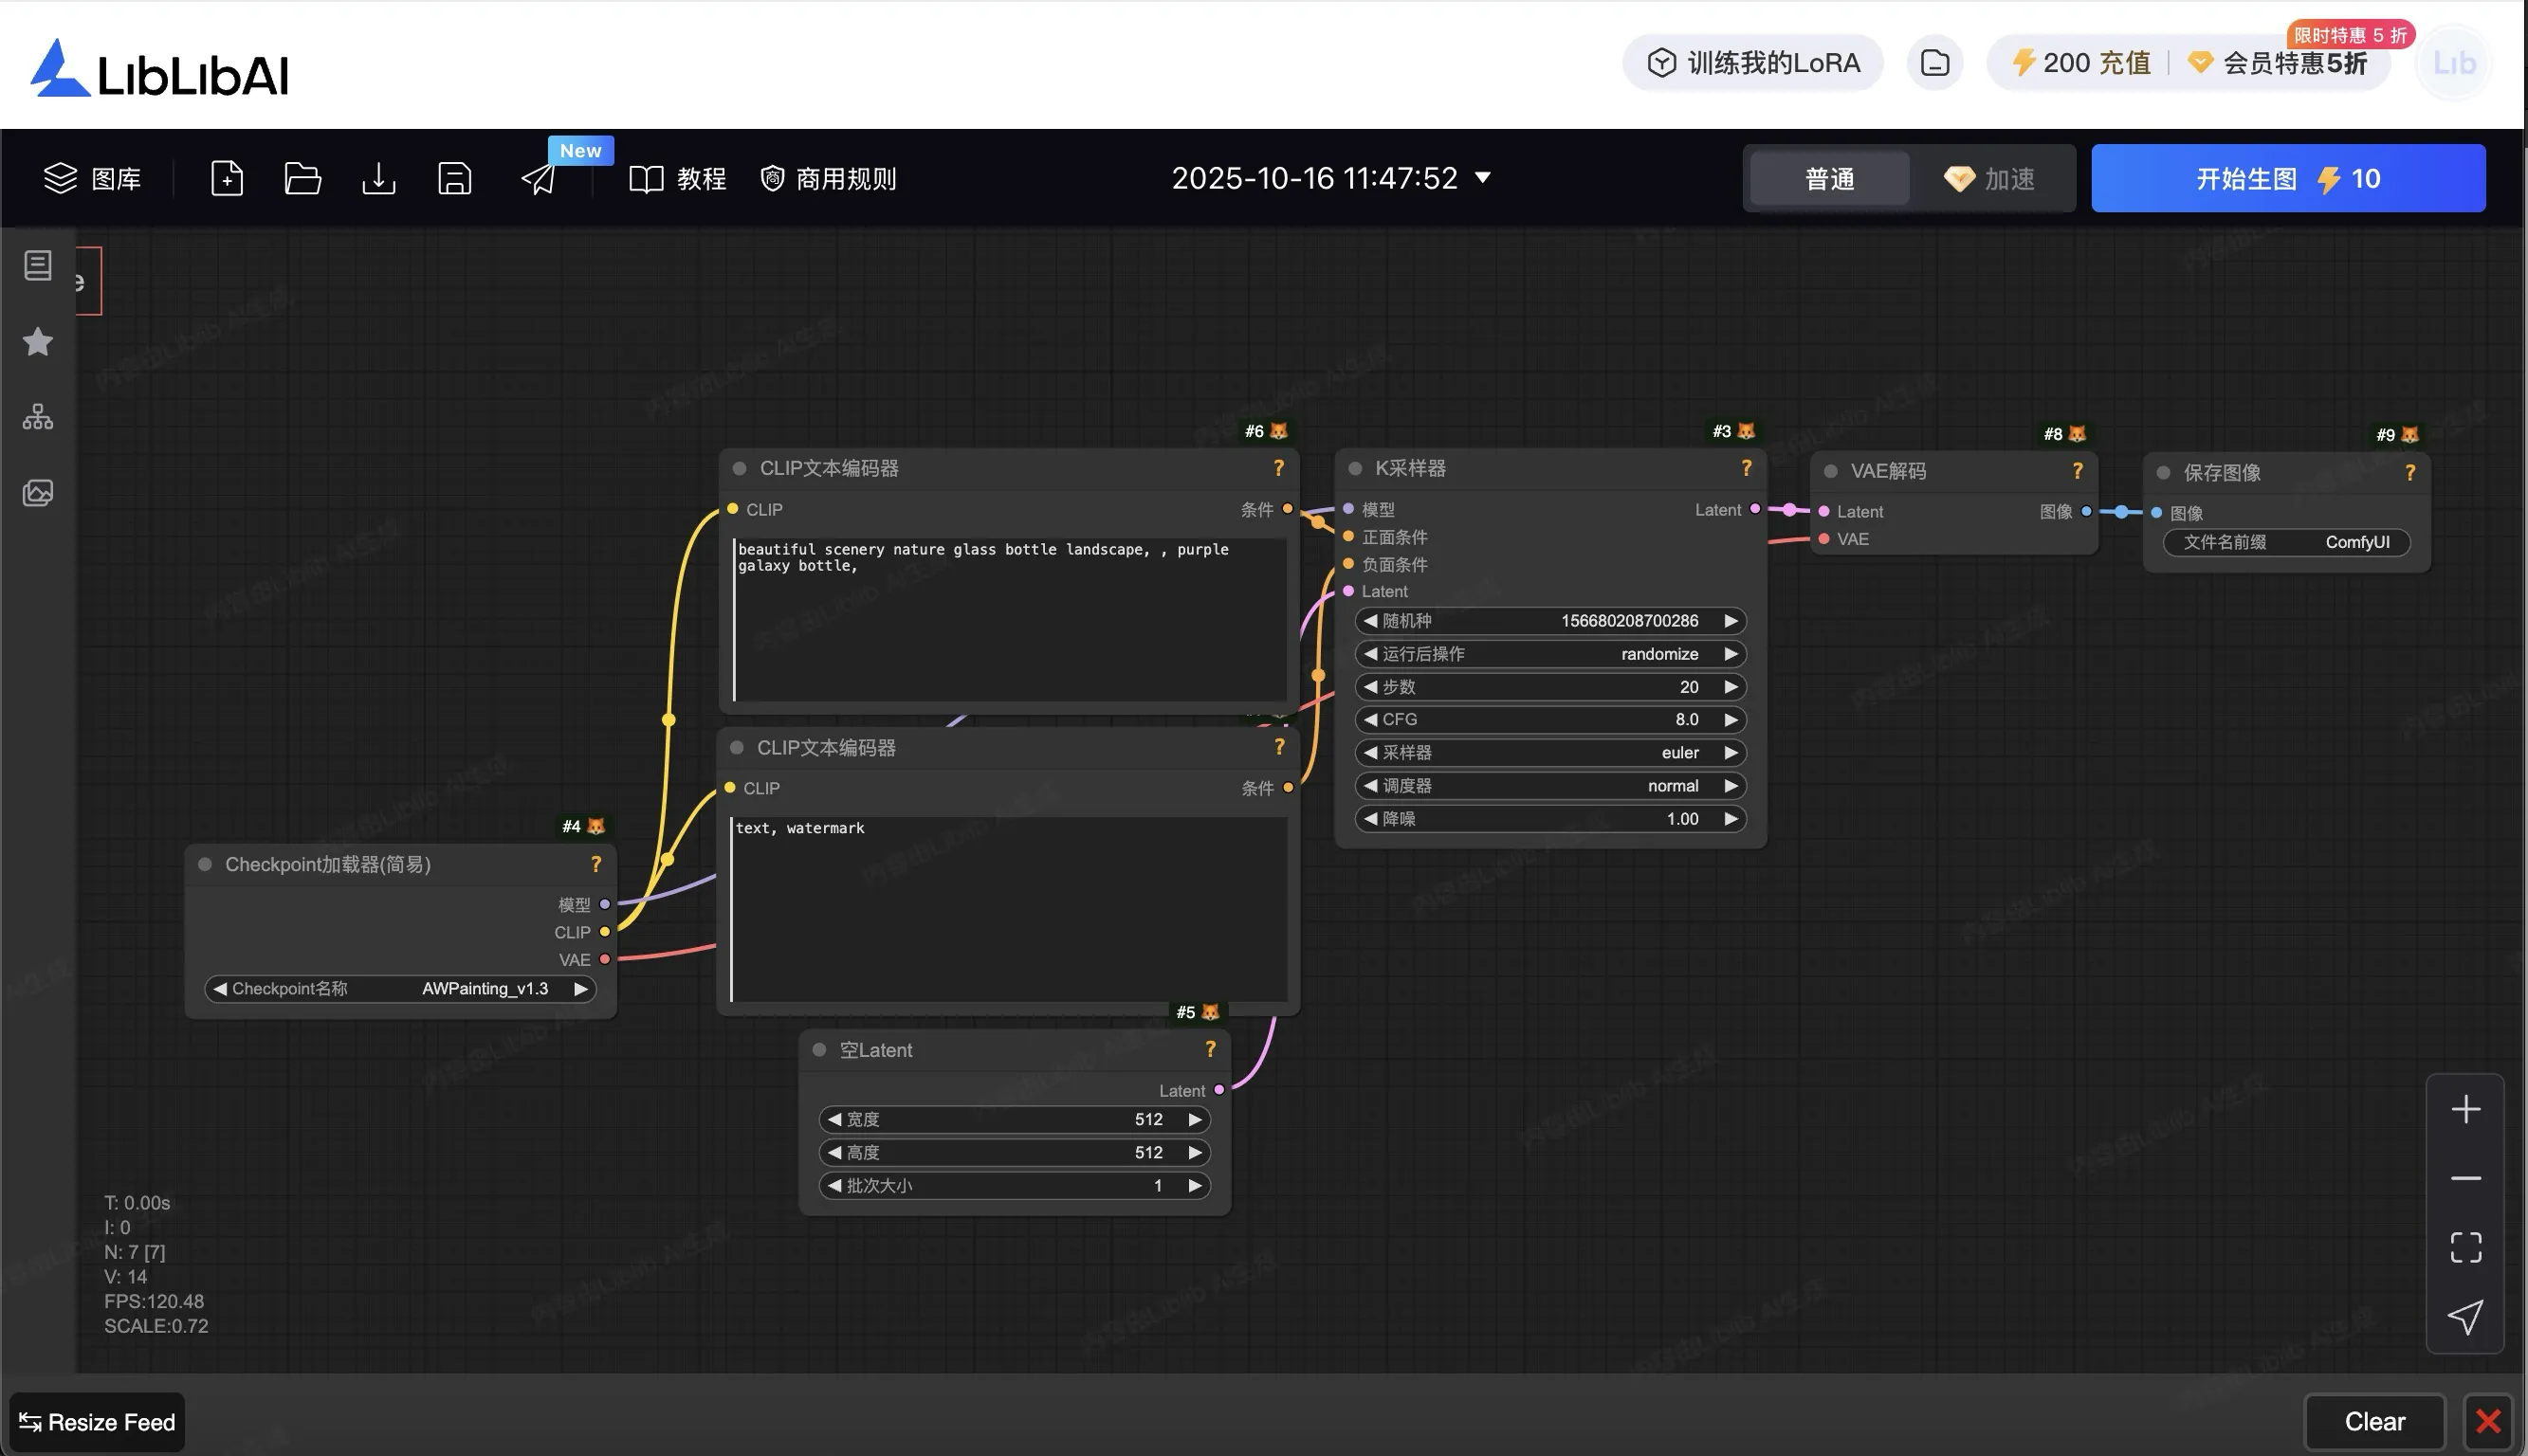The image size is (2528, 1456).
Task: Click the save floppy disk icon
Action: [x=454, y=179]
